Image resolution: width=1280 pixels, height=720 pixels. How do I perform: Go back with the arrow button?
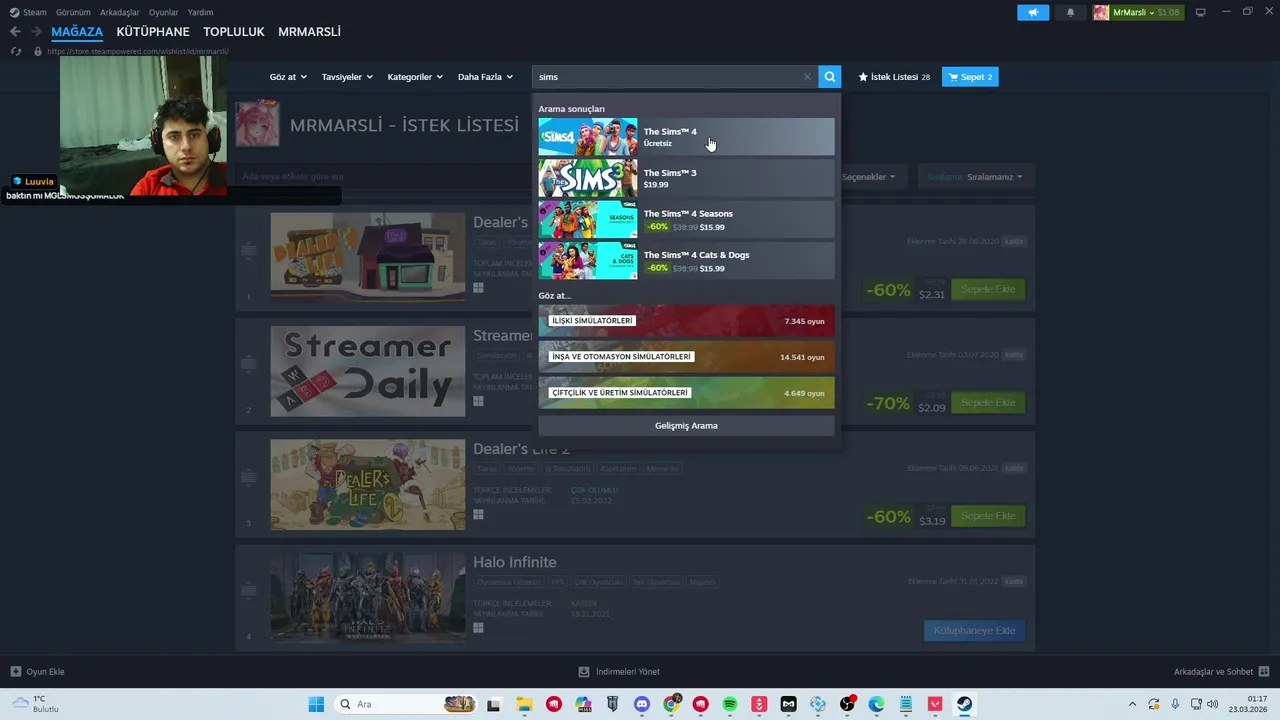pyautogui.click(x=15, y=32)
